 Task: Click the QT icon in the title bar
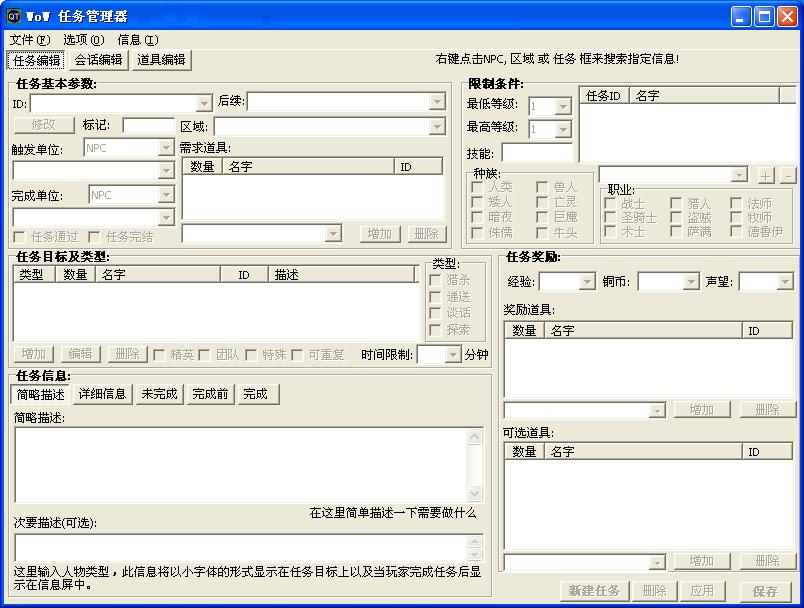(x=13, y=15)
